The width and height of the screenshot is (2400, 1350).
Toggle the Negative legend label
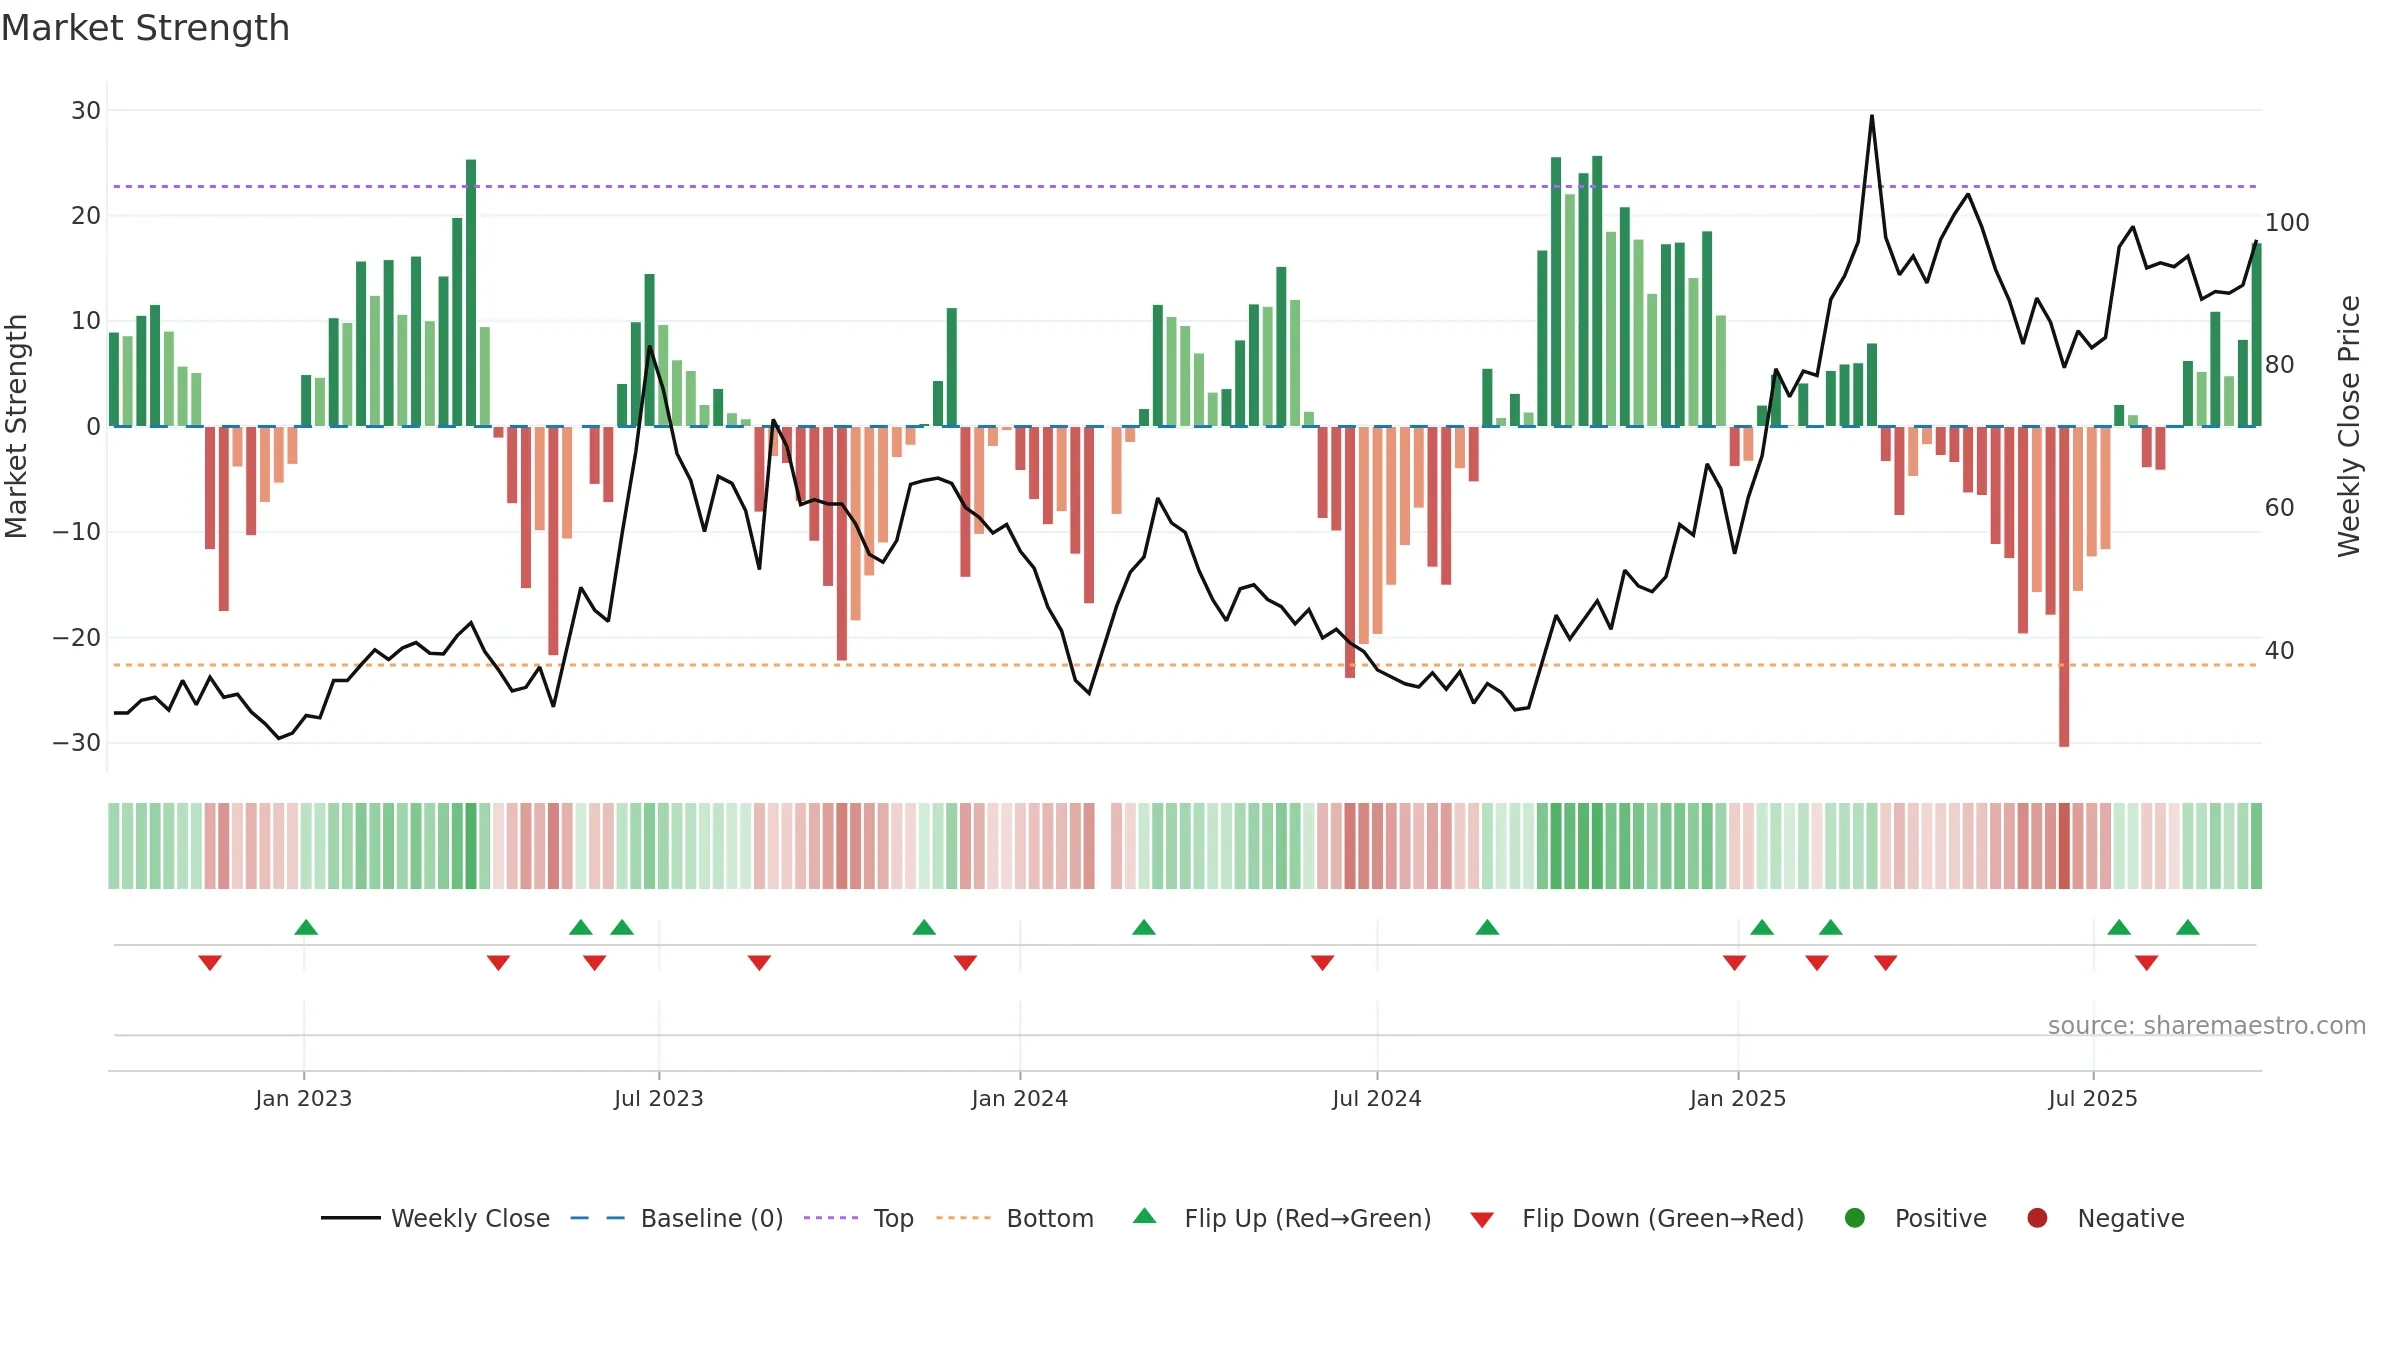[2131, 1219]
